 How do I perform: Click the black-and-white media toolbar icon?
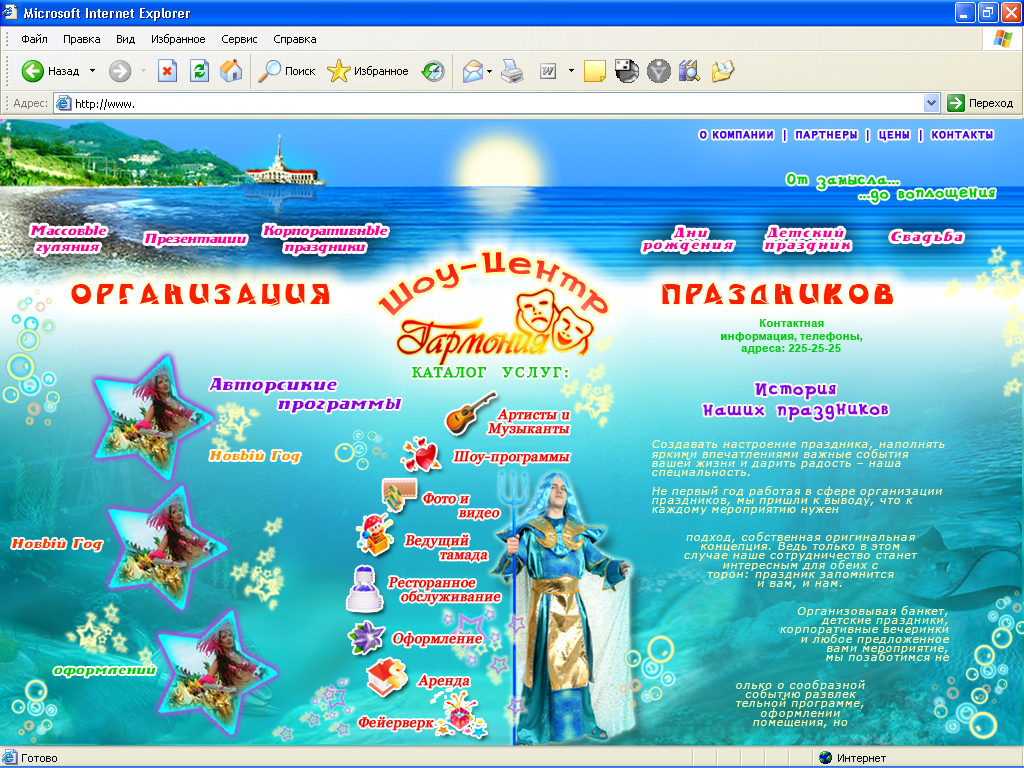click(626, 71)
